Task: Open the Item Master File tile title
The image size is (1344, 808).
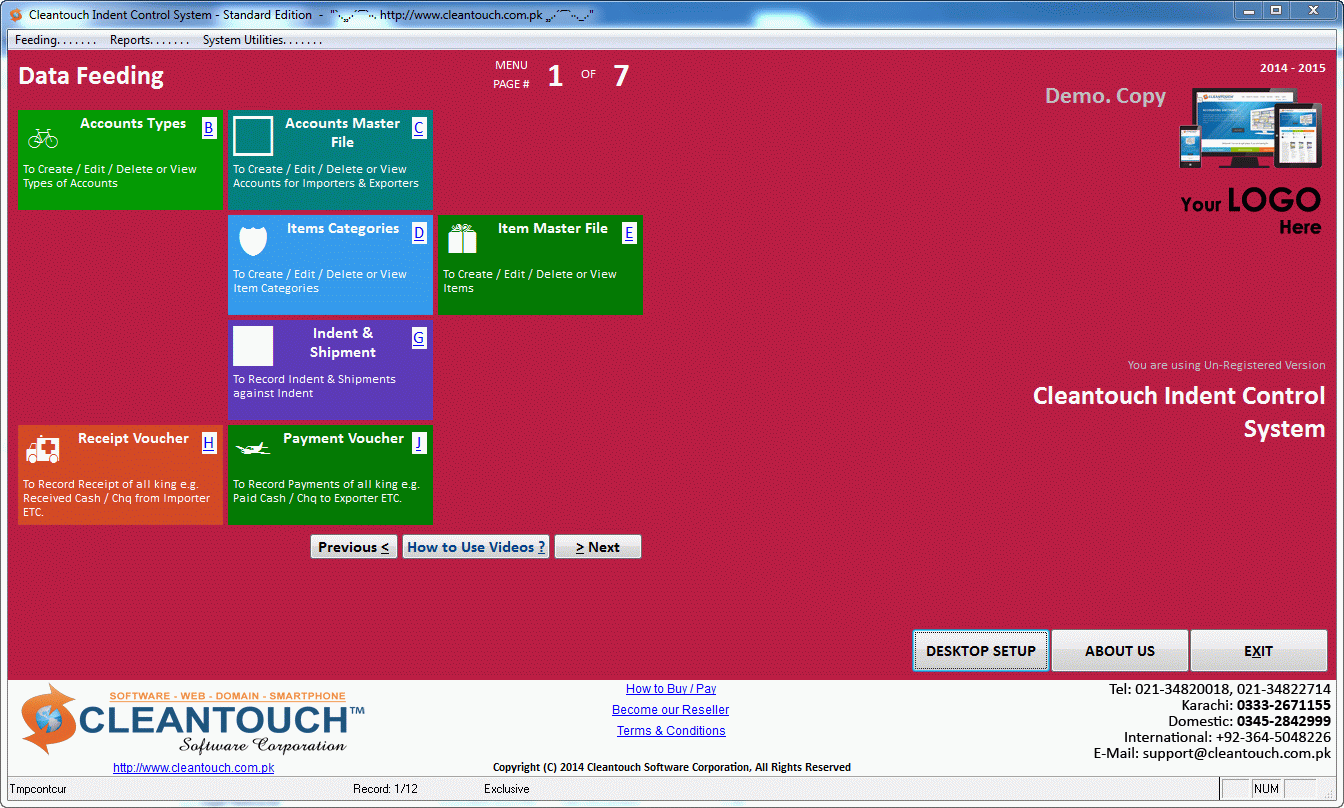Action: point(553,229)
